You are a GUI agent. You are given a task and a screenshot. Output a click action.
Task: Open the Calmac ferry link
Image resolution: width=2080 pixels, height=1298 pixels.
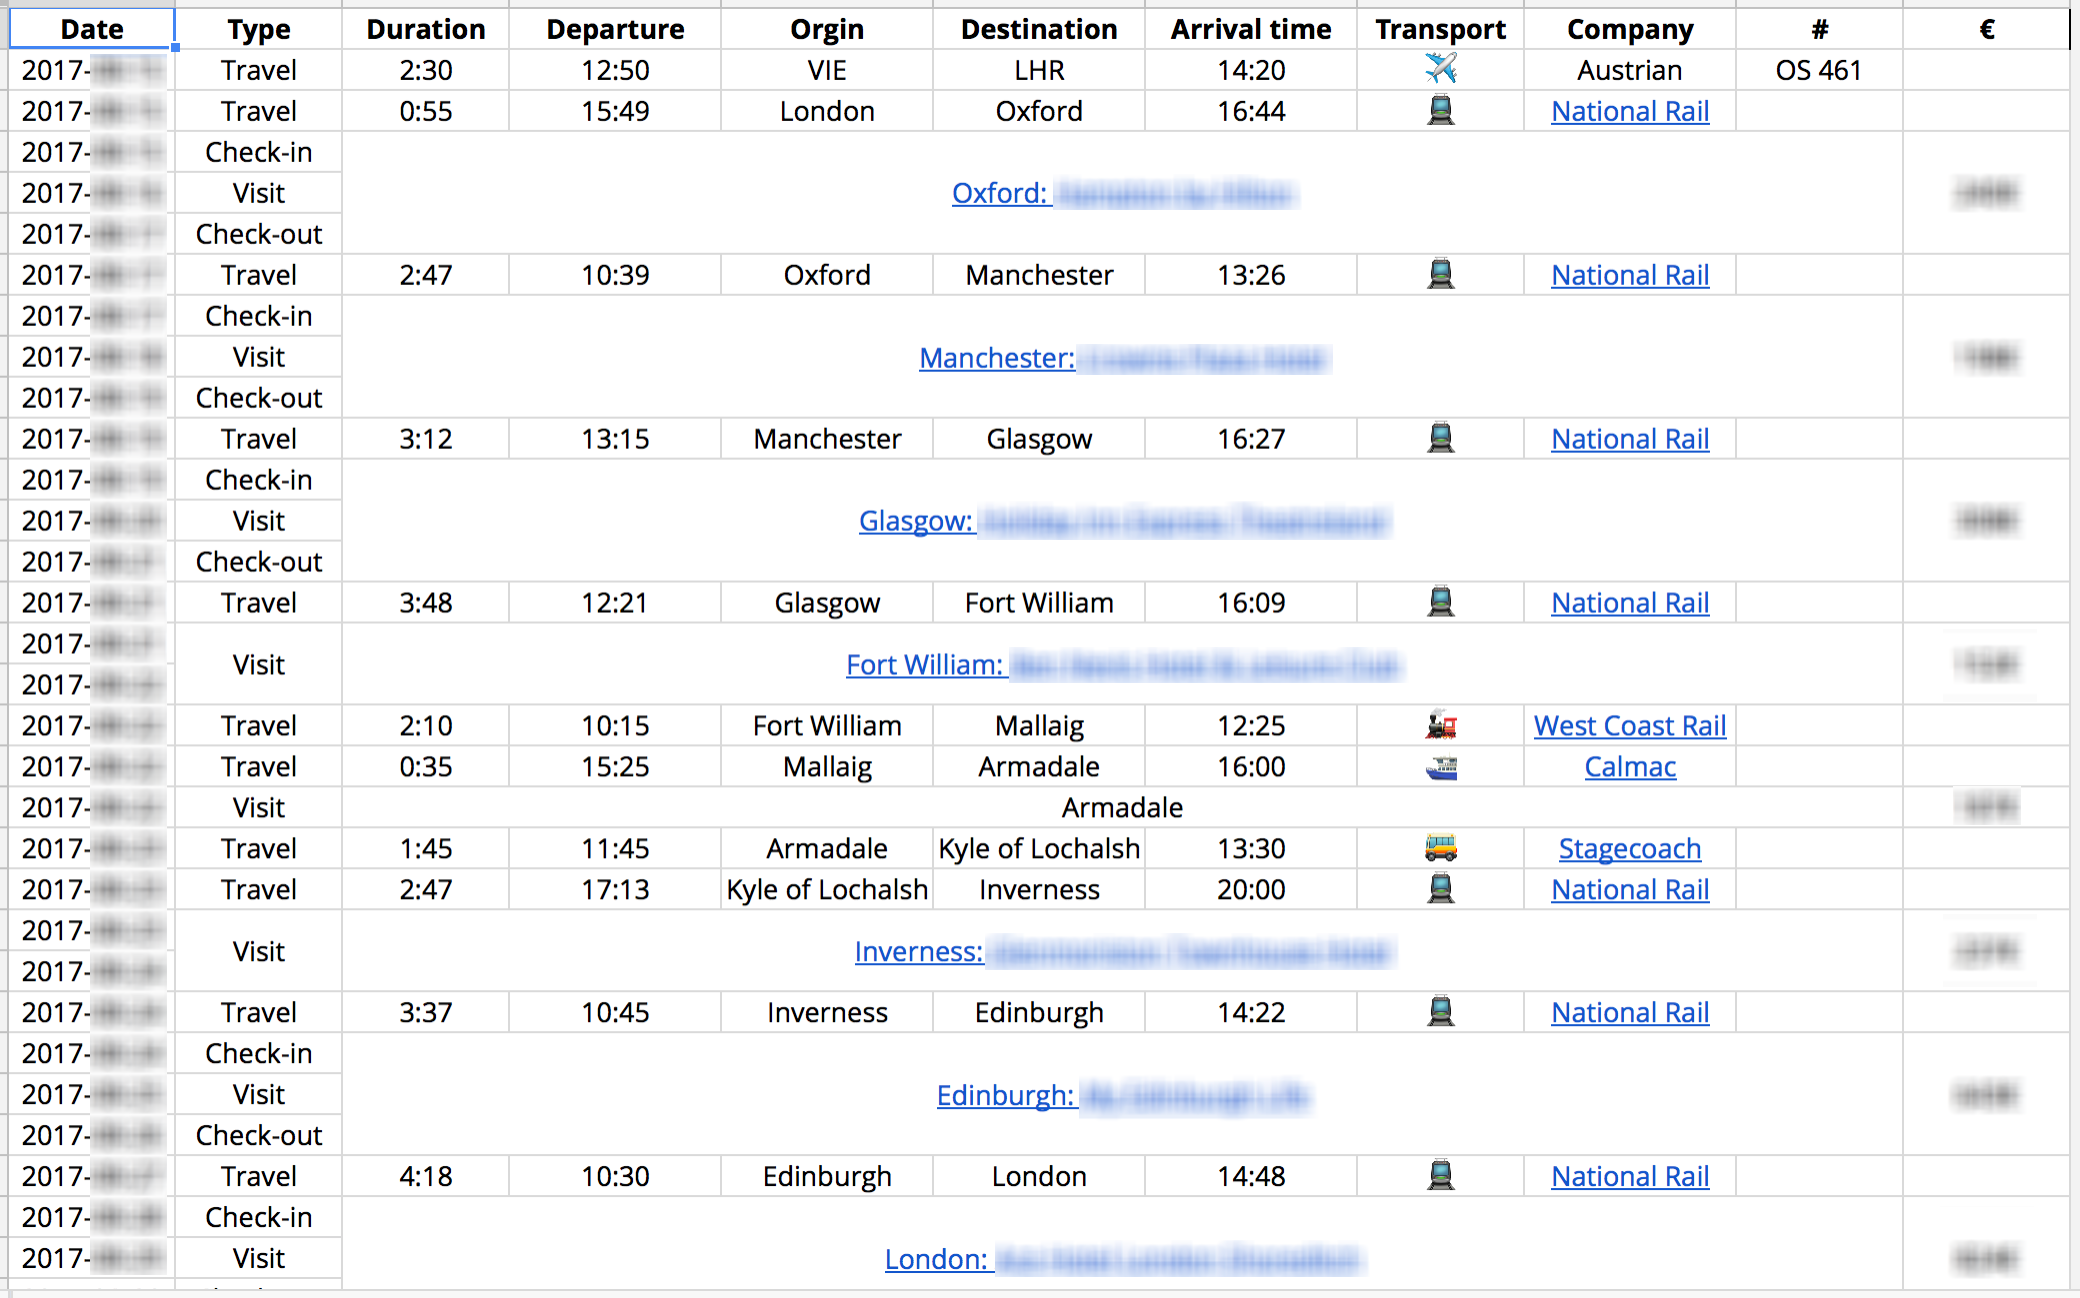(1630, 767)
